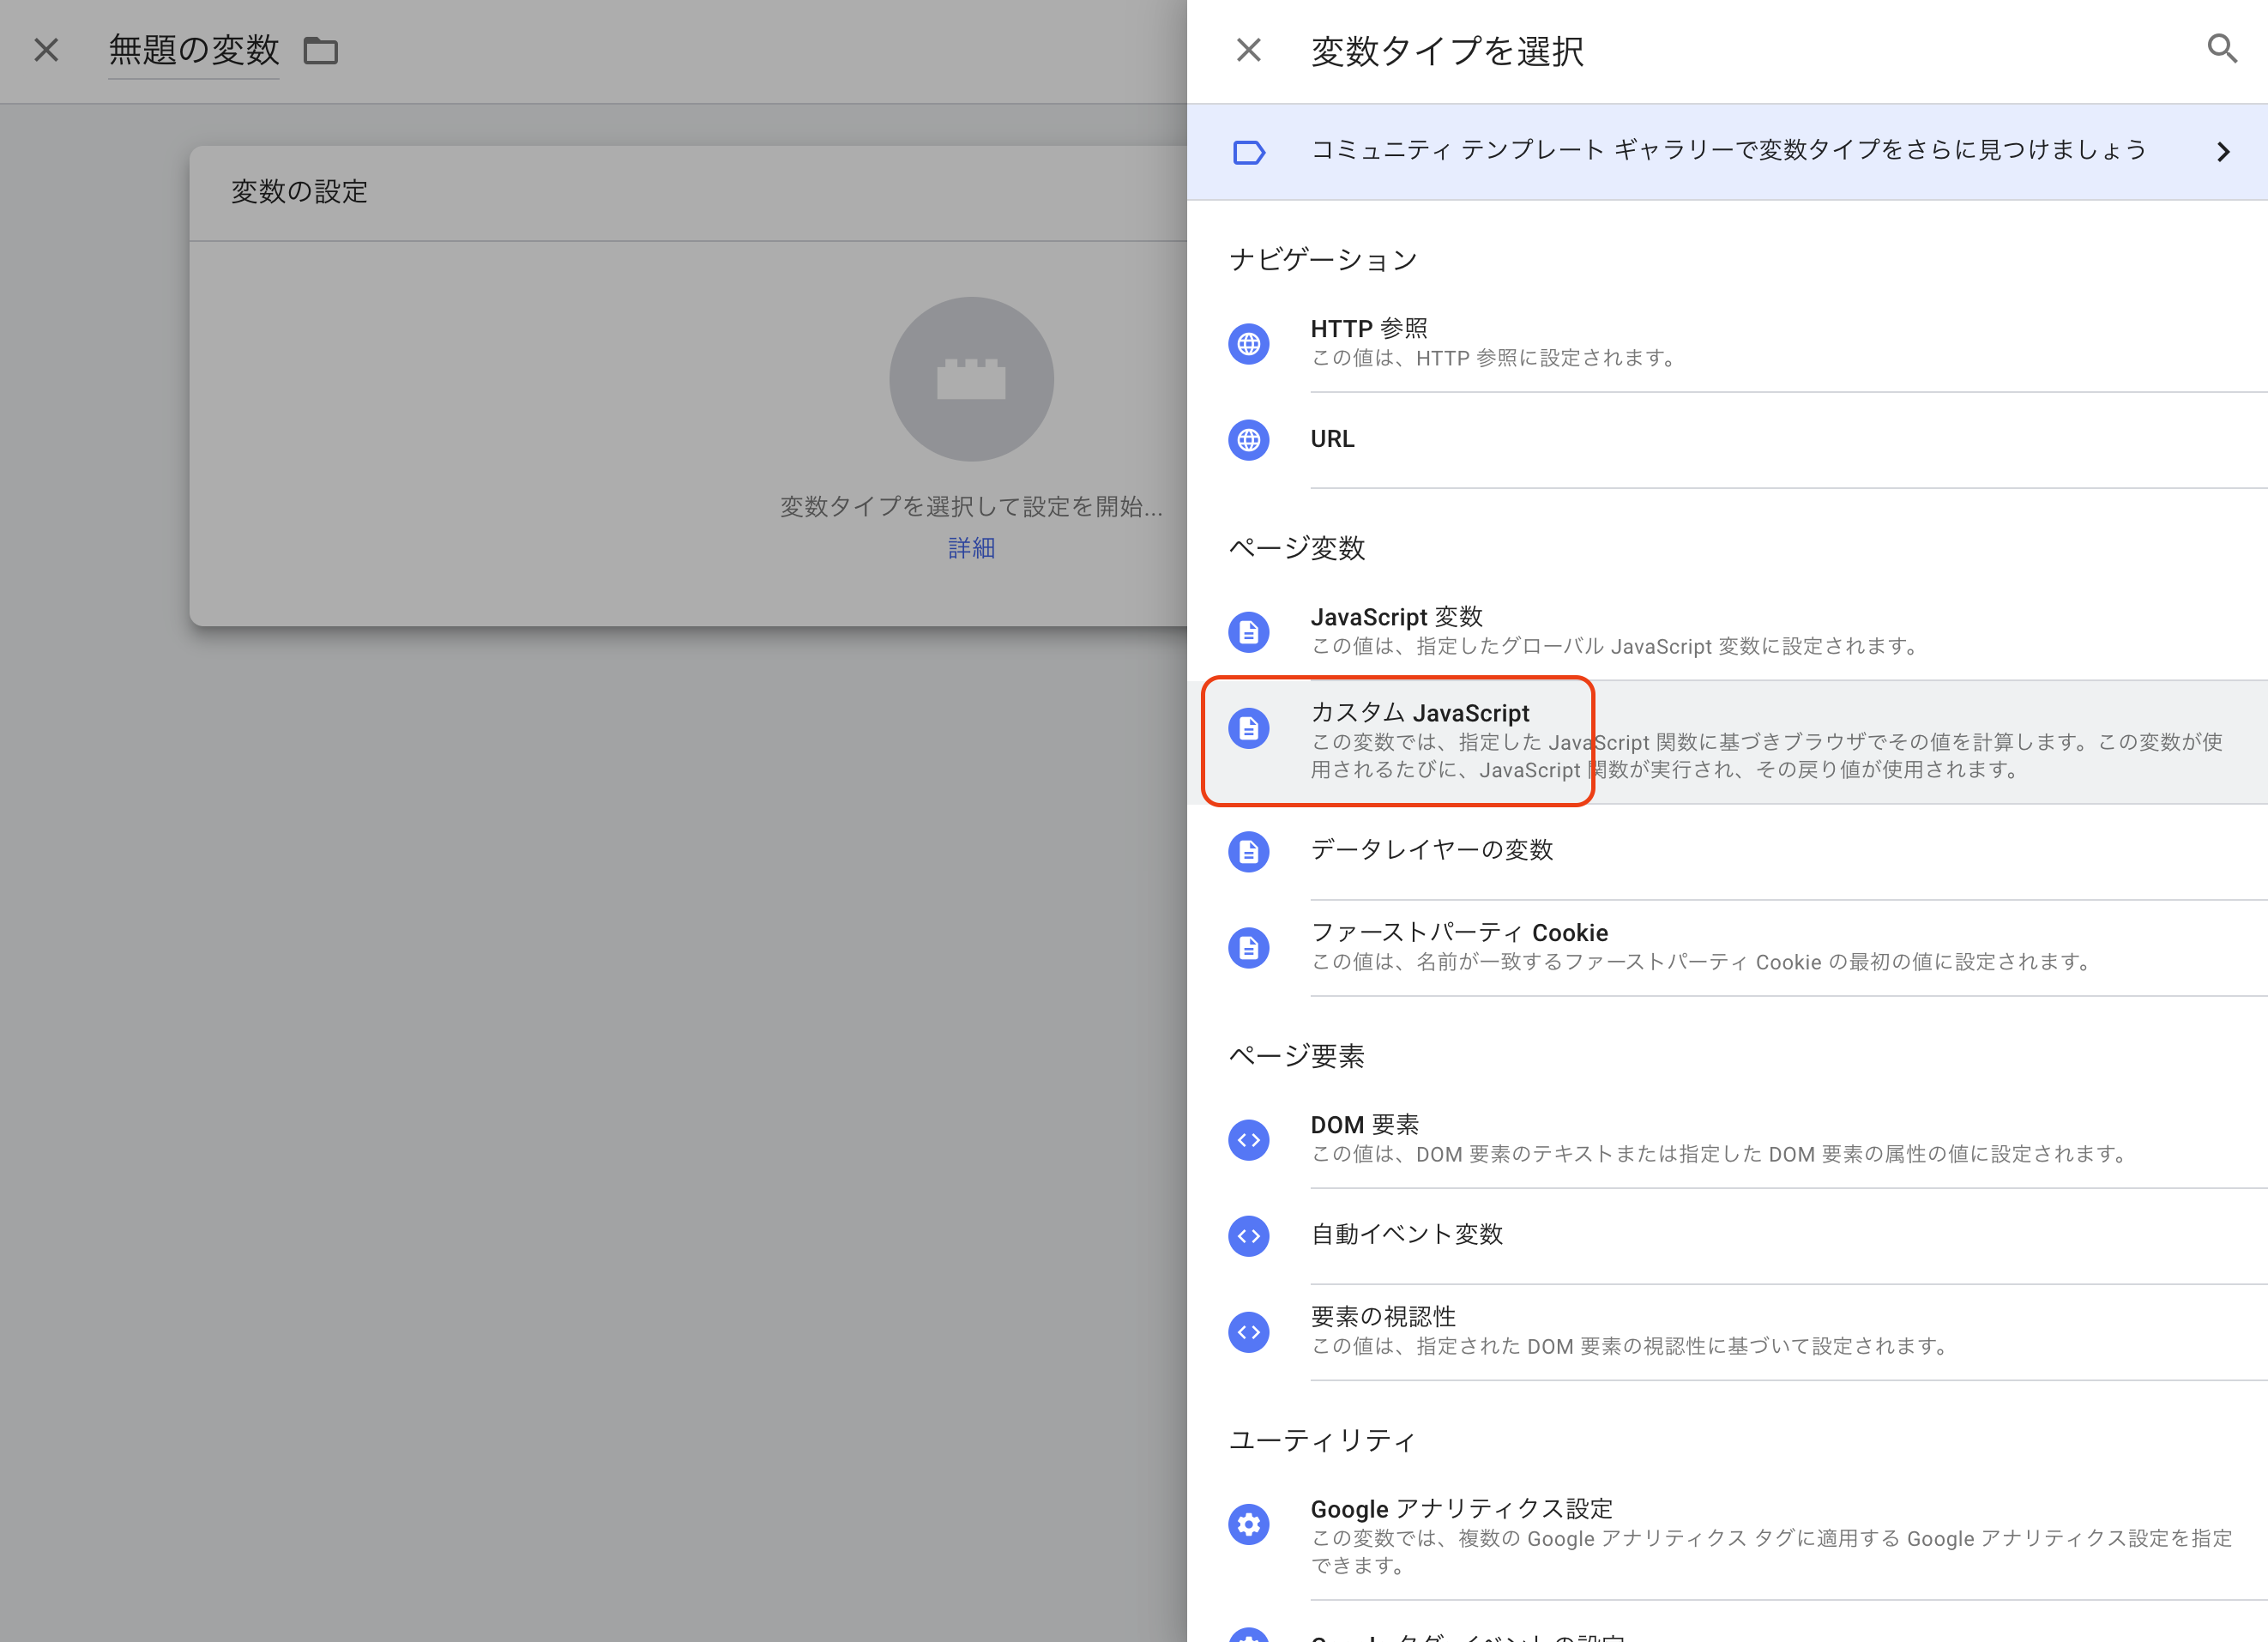Click the folder icon beside 無題の変数
2268x1642 pixels.
321,50
